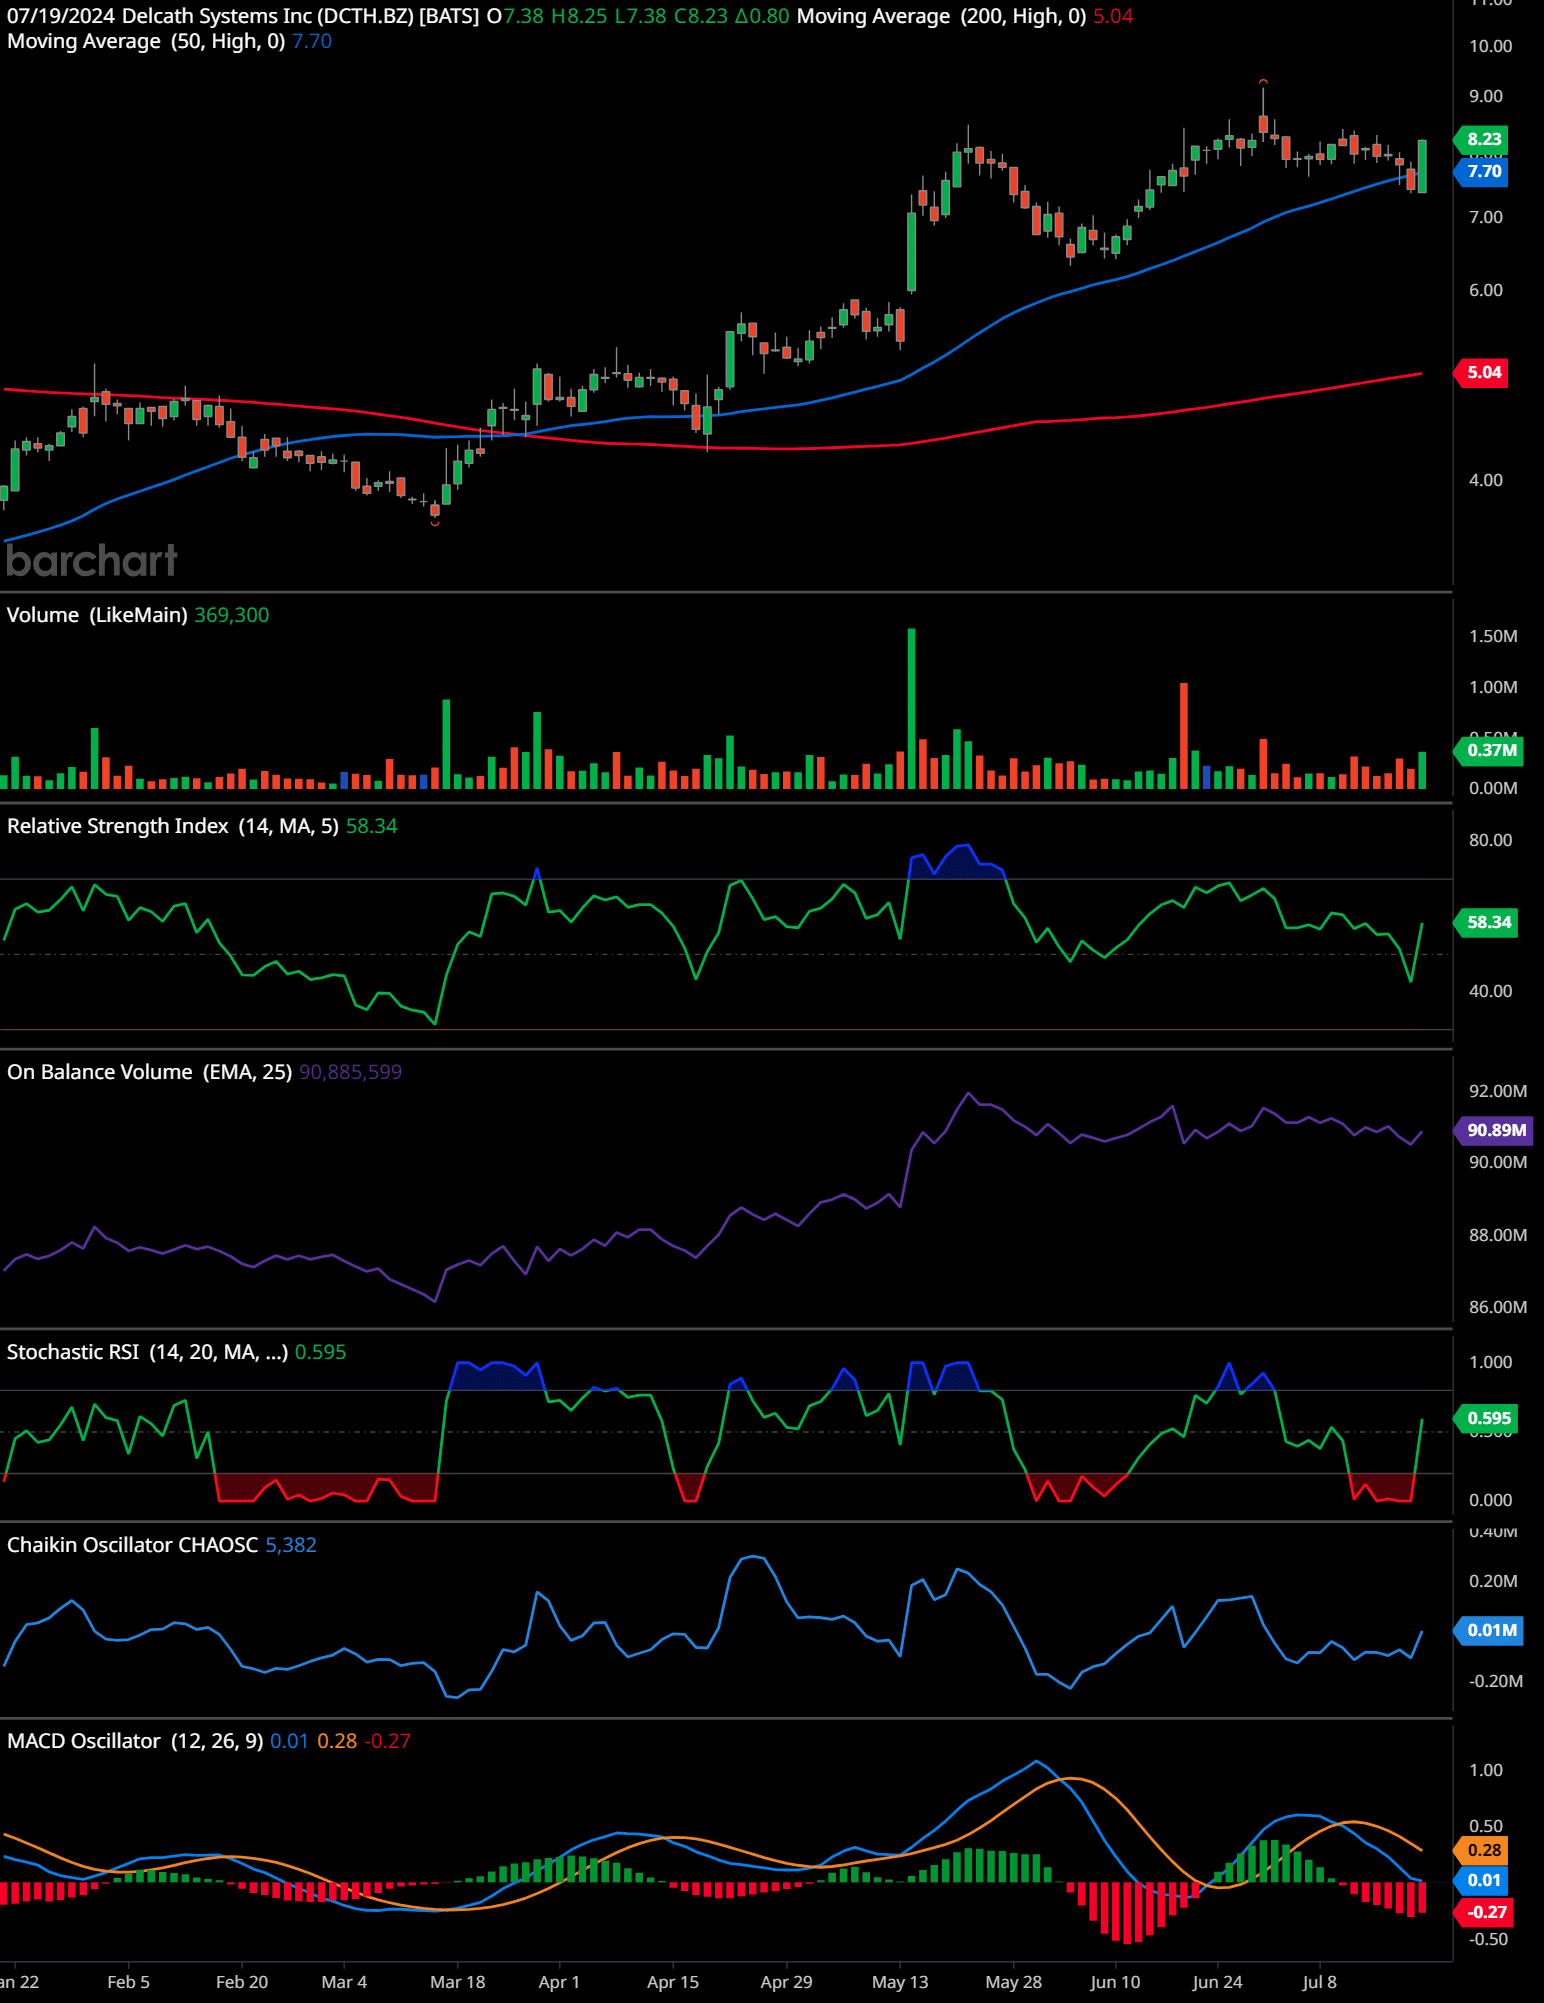1544x2003 pixels.
Task: Click the tall red volume bar in mid-June
Action: [1184, 736]
